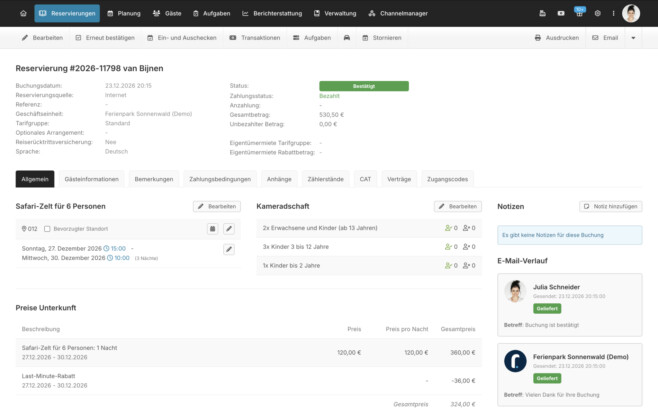Open Transaktionen in the toolbar

255,38
